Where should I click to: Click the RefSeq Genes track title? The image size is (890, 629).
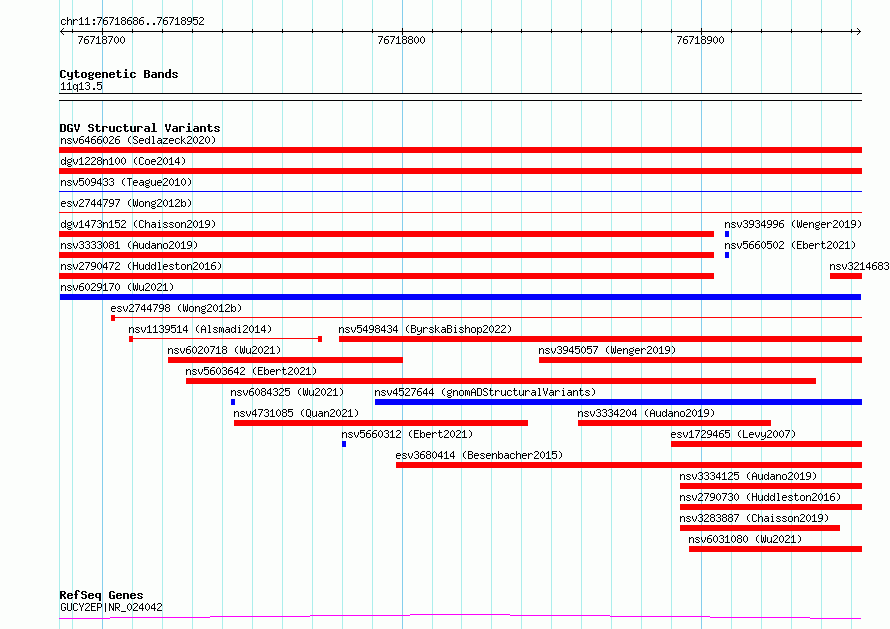[x=101, y=595]
